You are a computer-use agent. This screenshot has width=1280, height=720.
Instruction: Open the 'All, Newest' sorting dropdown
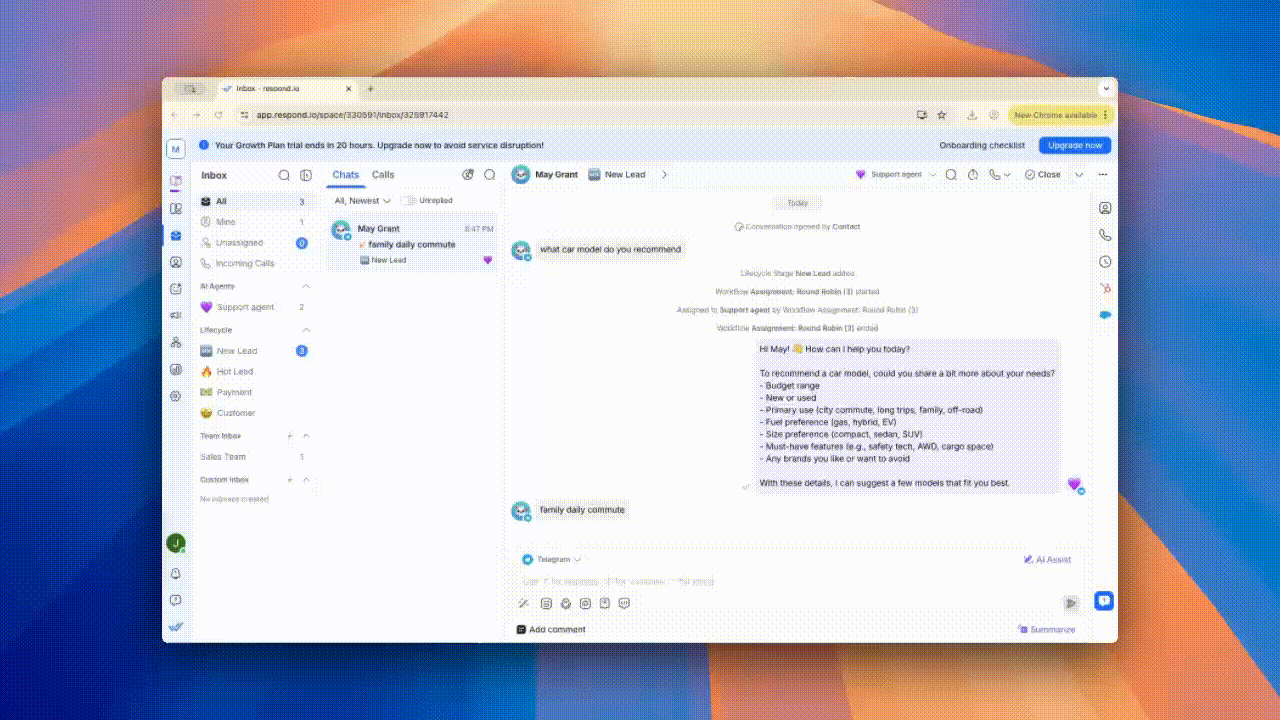(360, 200)
